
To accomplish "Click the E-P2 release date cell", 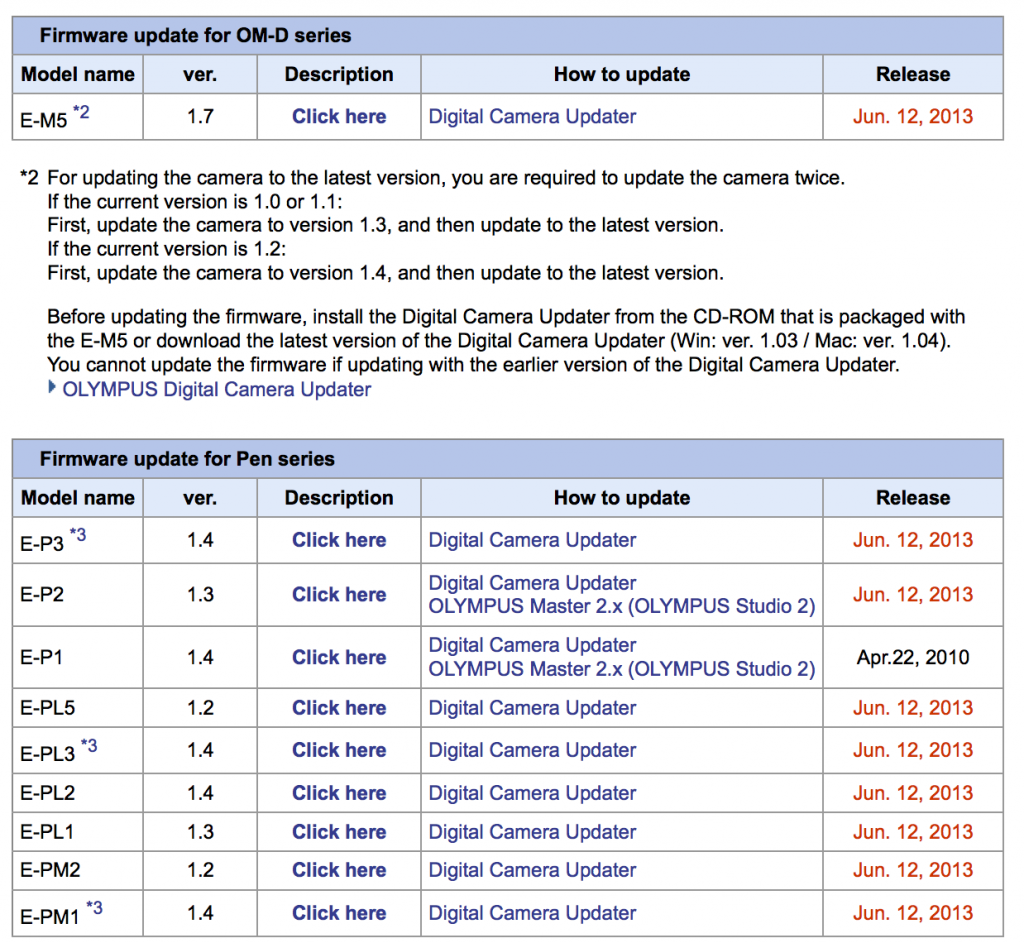I will pos(913,594).
